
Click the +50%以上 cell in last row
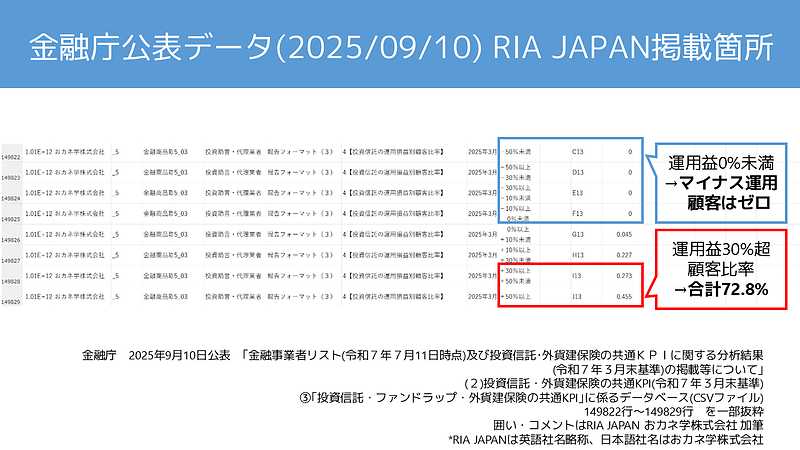pos(518,297)
